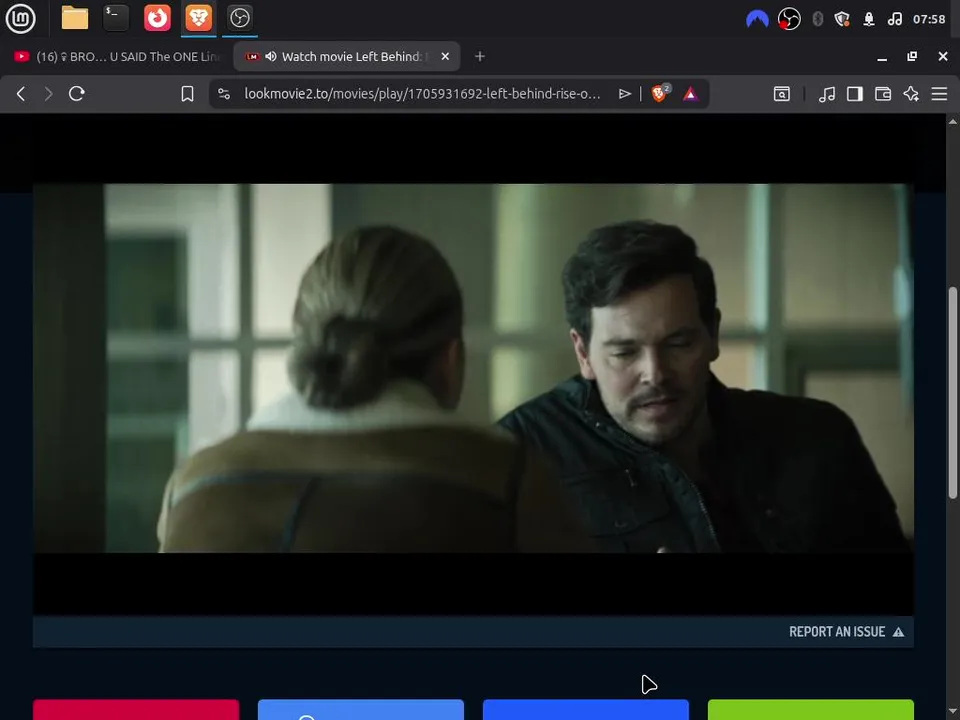Viewport: 960px width, 720px height.
Task: Open the Bluetooth tray indicator
Action: pos(817,19)
